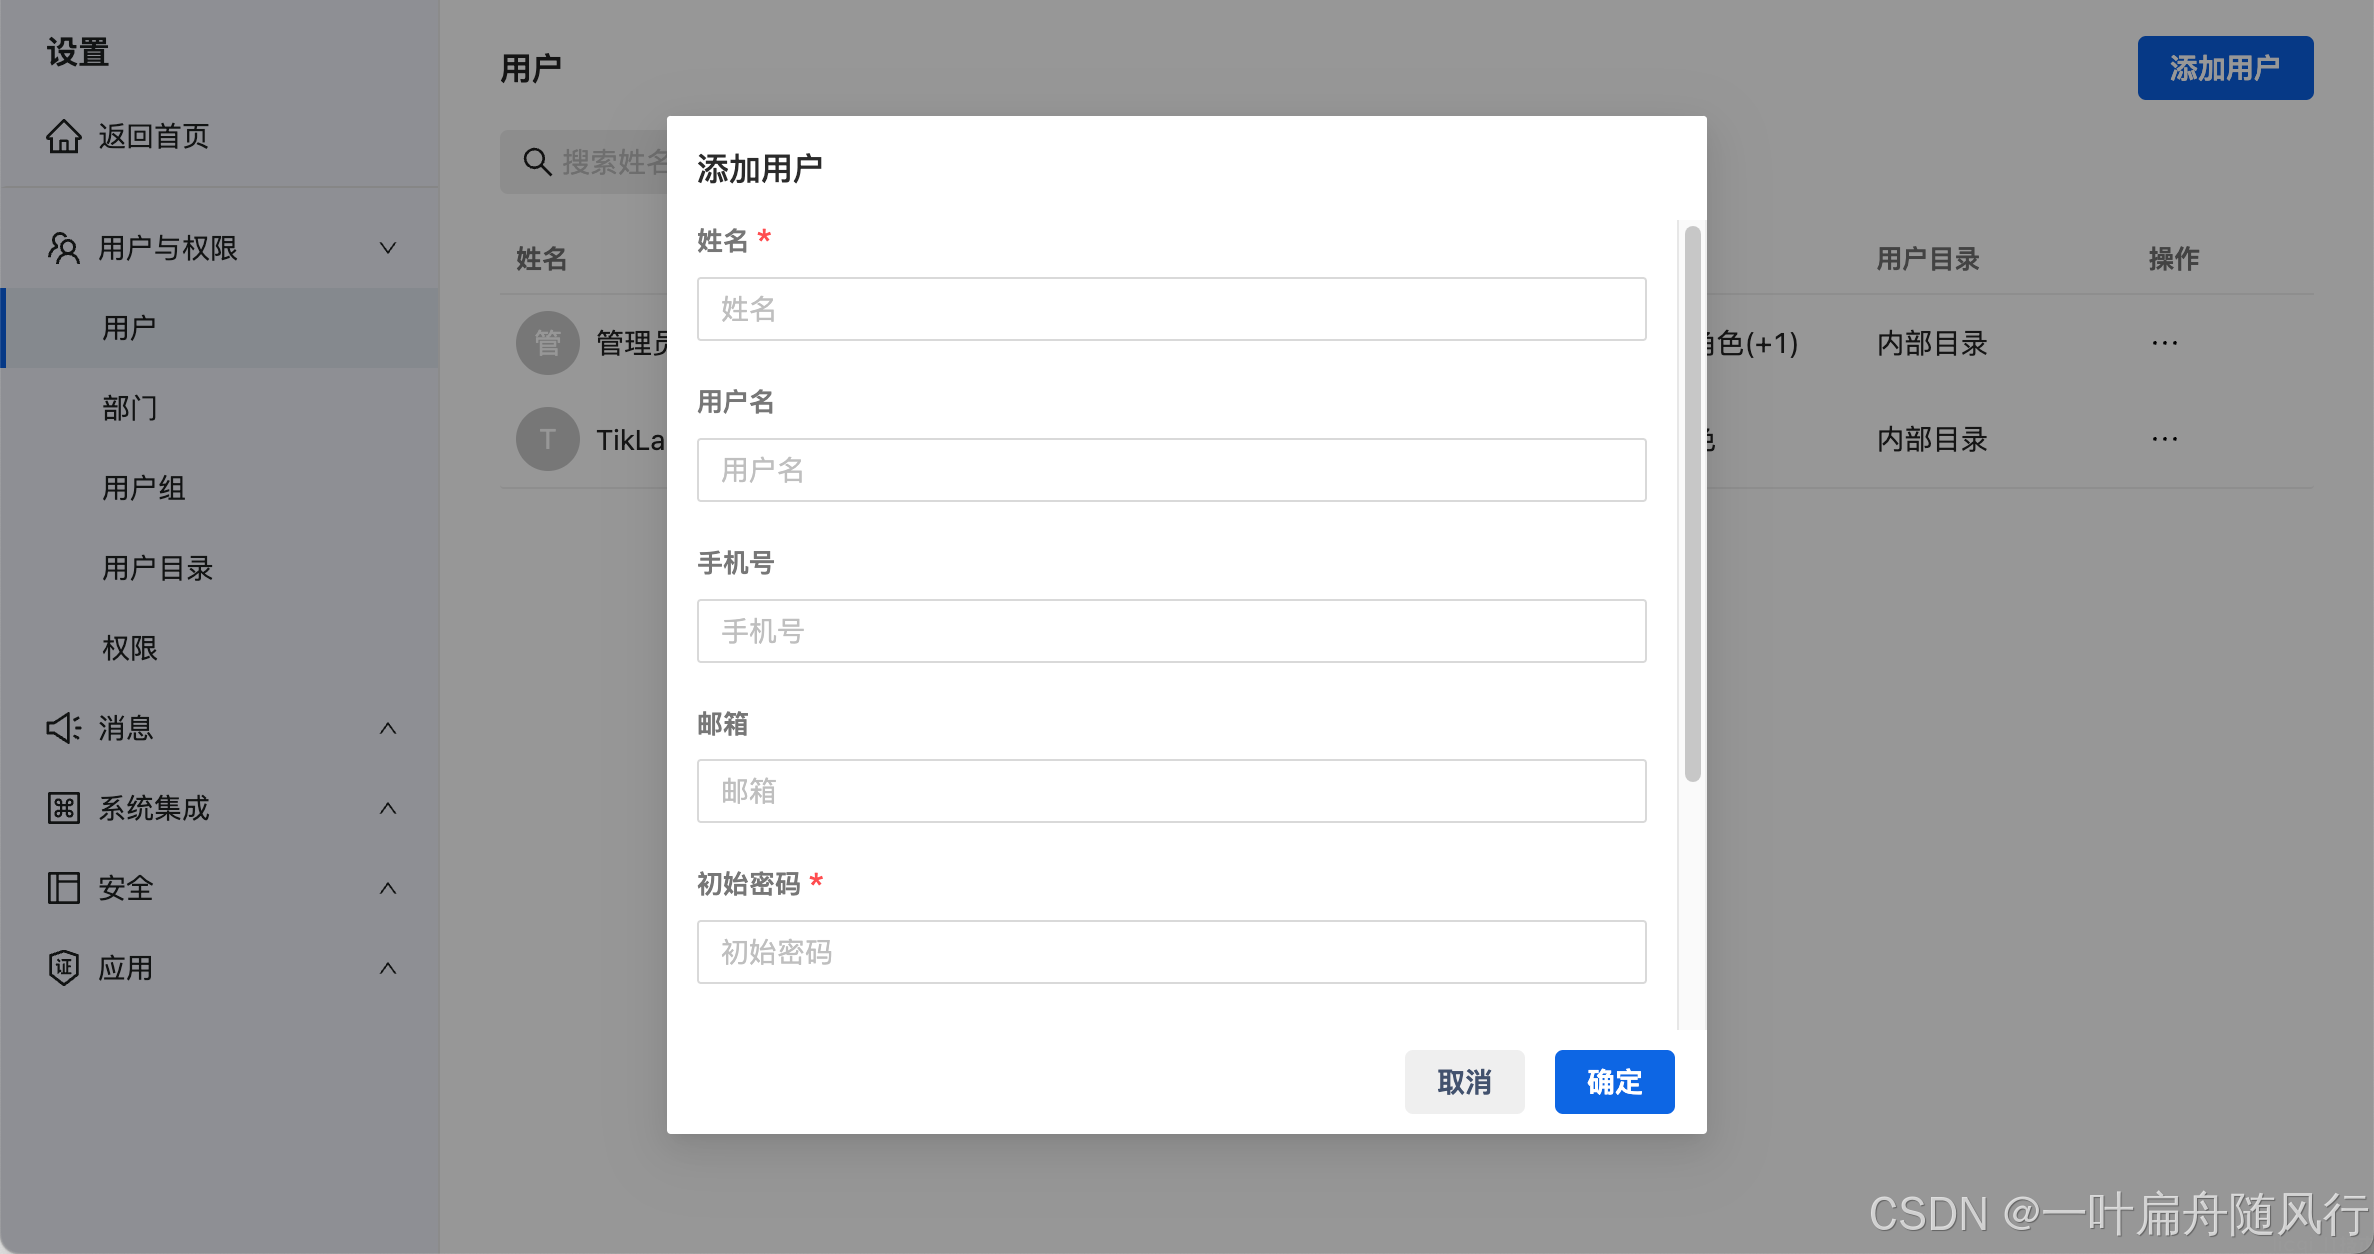This screenshot has width=2374, height=1254.
Task: Go back via 返回首页
Action: (x=154, y=136)
